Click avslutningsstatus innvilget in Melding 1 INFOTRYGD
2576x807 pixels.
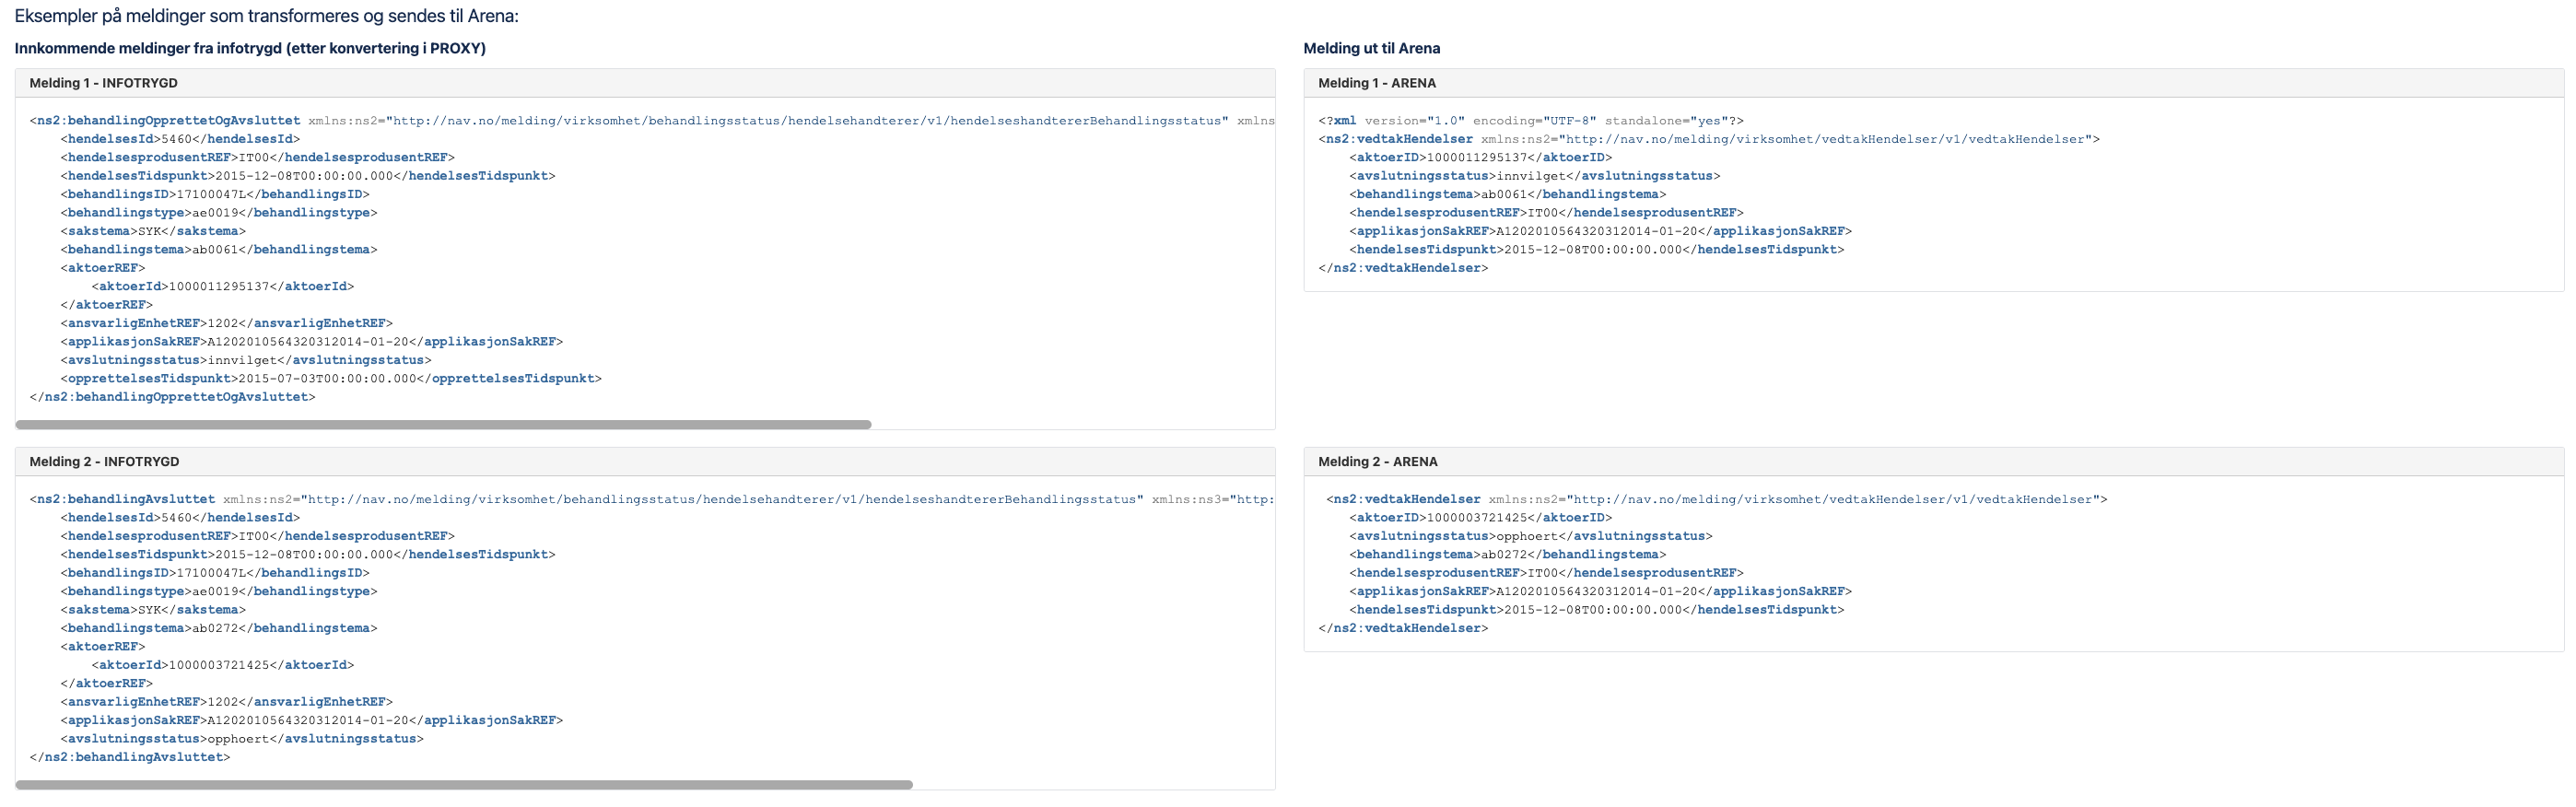246,360
